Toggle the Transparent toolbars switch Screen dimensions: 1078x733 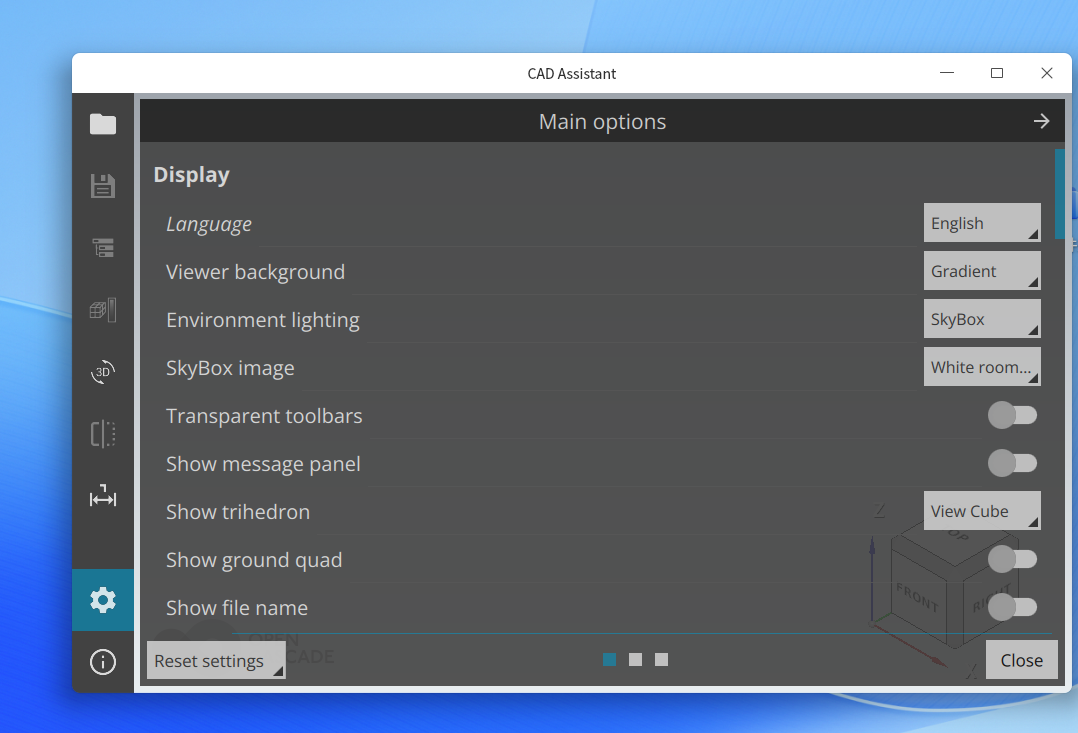tap(1012, 415)
